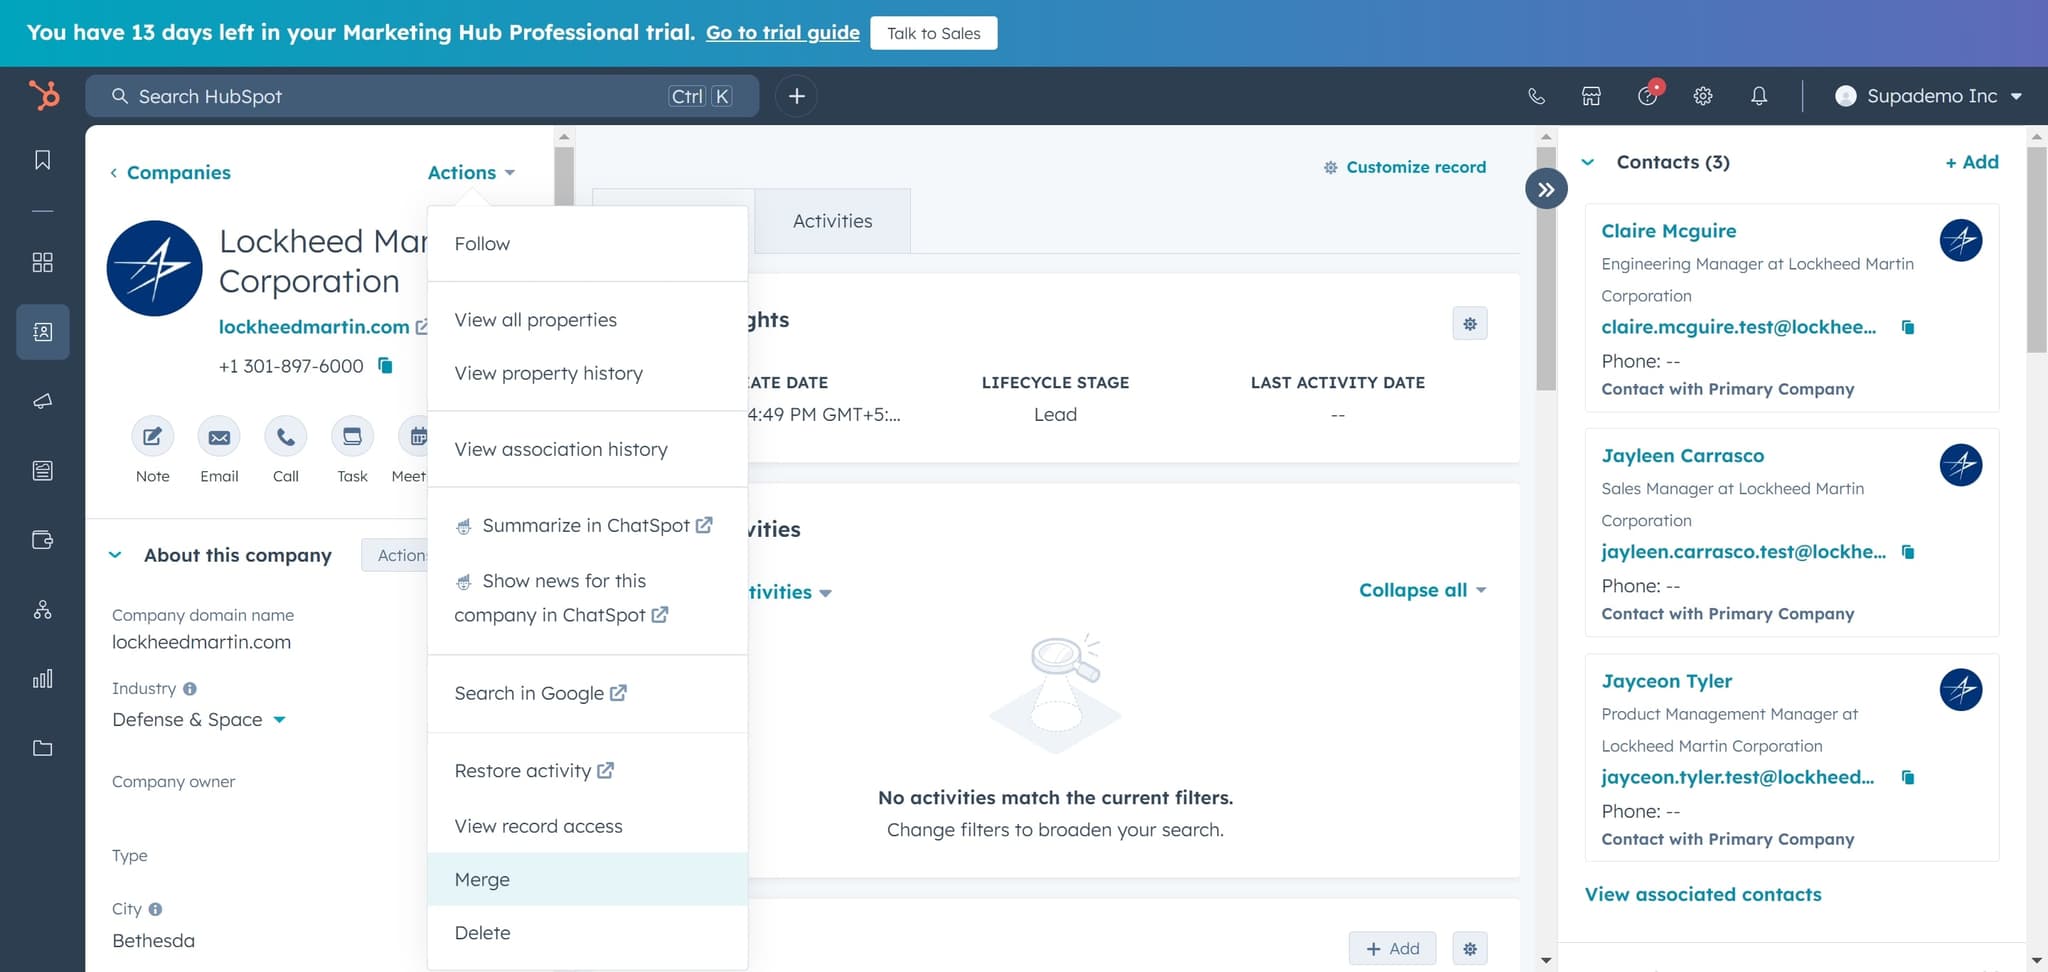2048x972 pixels.
Task: Collapse the right sidebar with double-arrow button
Action: pos(1546,189)
